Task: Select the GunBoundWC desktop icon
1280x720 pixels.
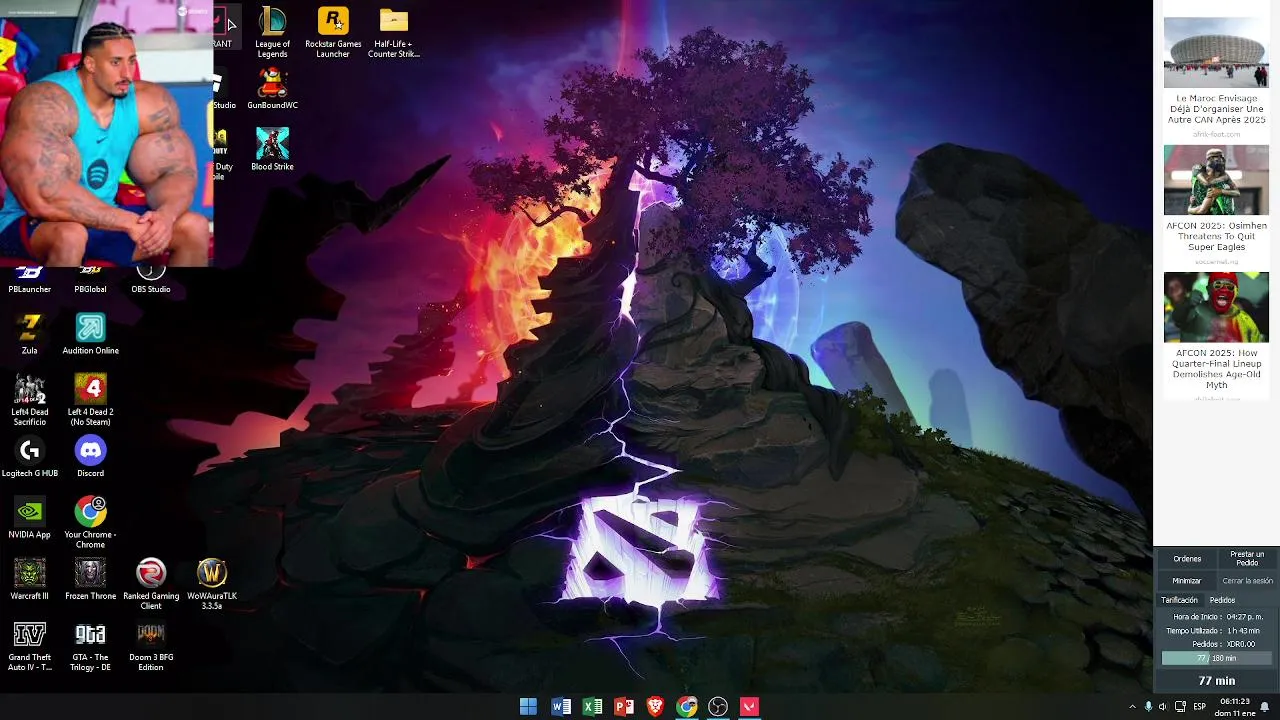Action: pyautogui.click(x=272, y=88)
